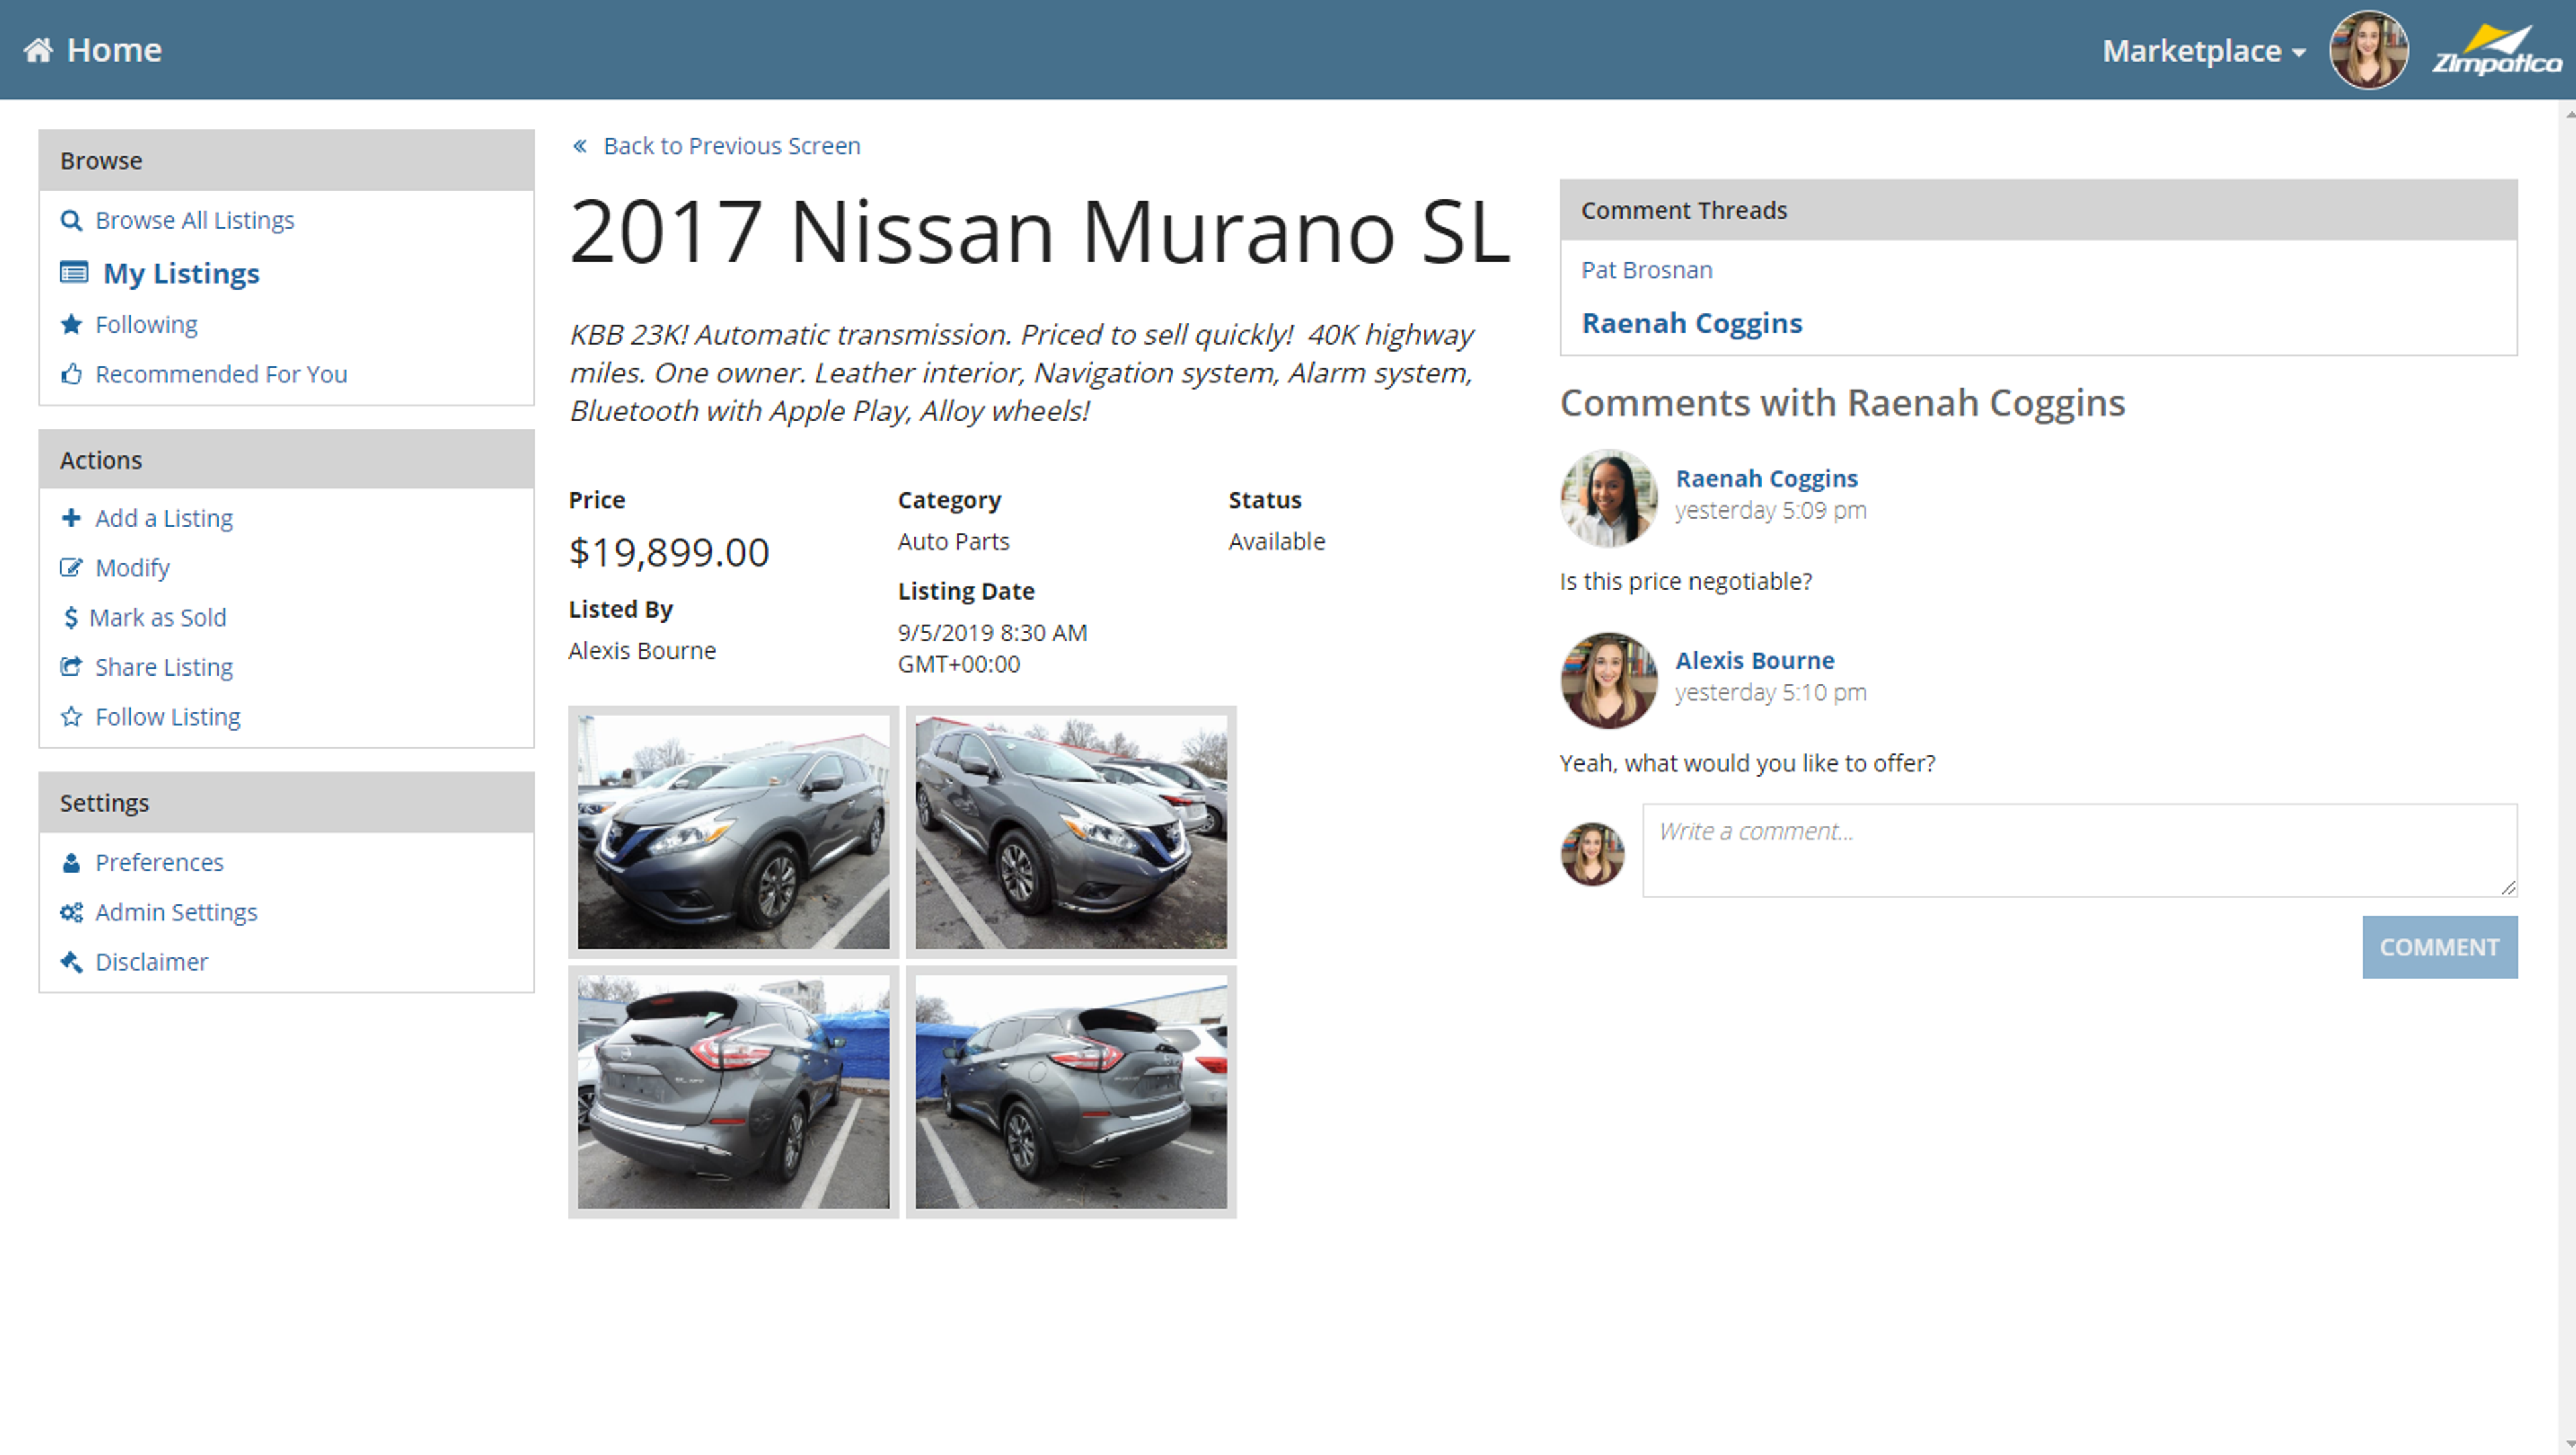
Task: Open Browse All Listings
Action: coord(194,220)
